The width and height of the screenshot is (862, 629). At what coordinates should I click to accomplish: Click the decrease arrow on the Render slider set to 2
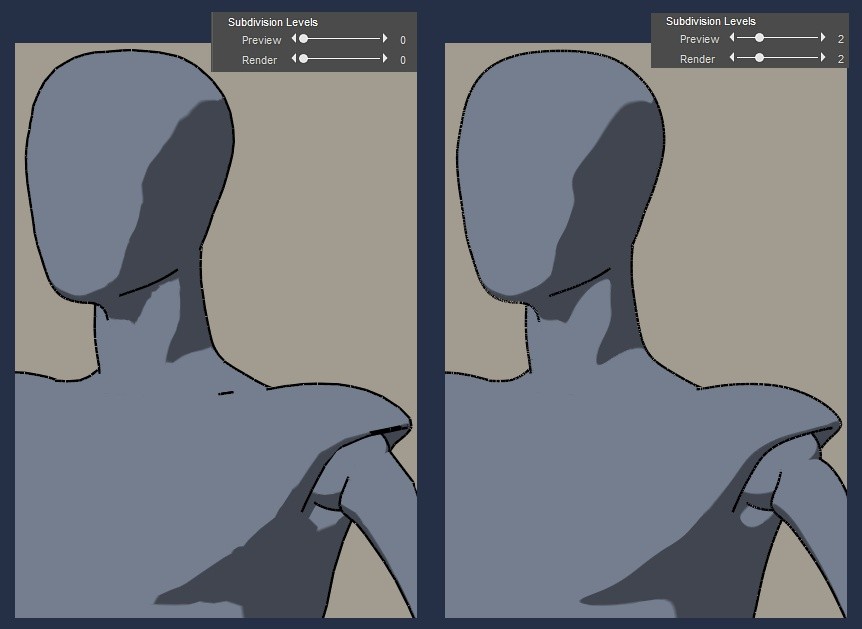point(732,58)
